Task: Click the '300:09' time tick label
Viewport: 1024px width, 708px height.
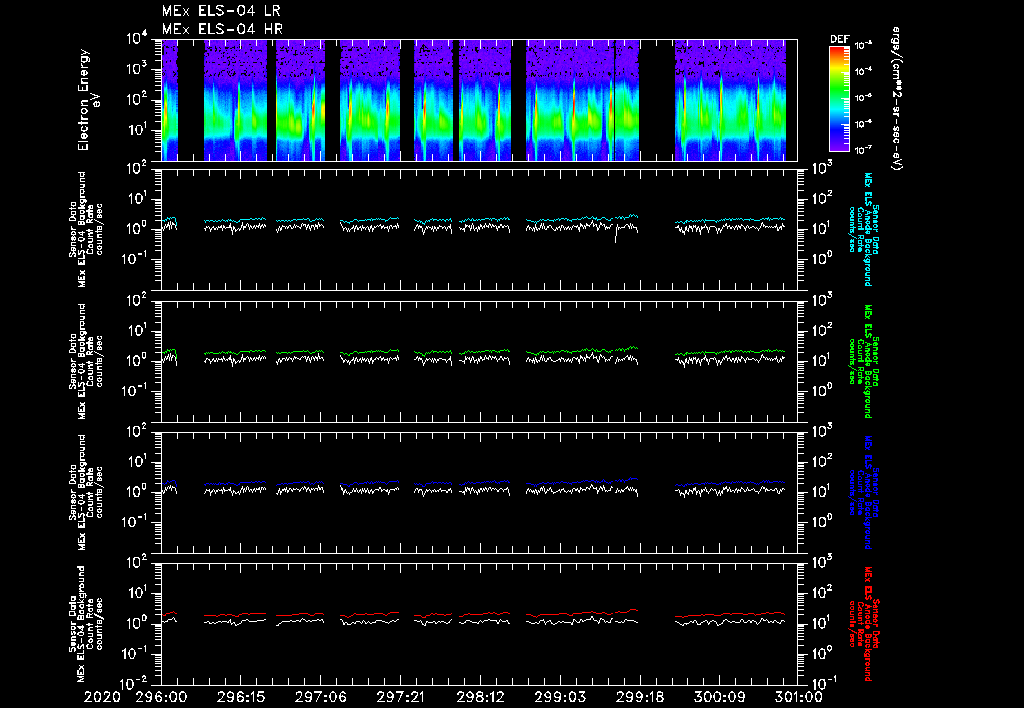Action: (719, 697)
